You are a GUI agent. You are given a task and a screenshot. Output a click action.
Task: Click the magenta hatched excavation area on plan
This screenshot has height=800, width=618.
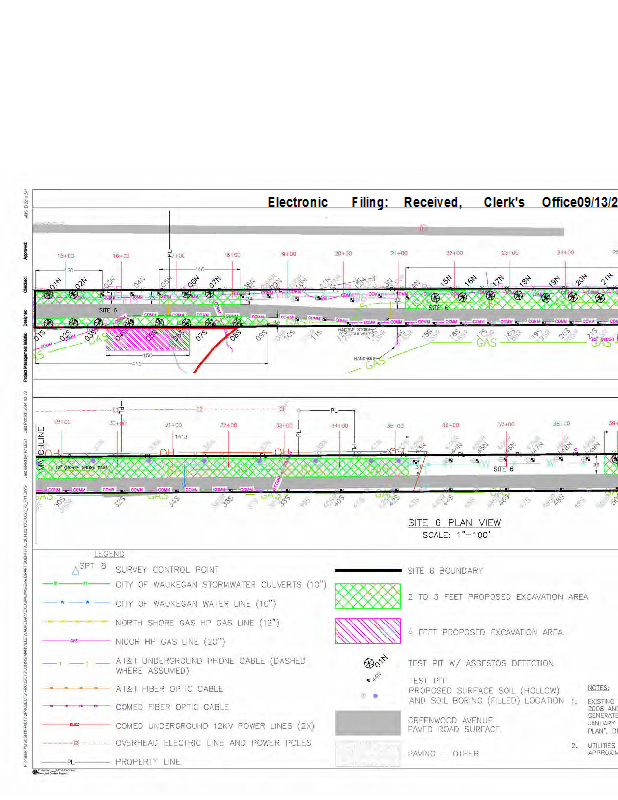point(147,338)
